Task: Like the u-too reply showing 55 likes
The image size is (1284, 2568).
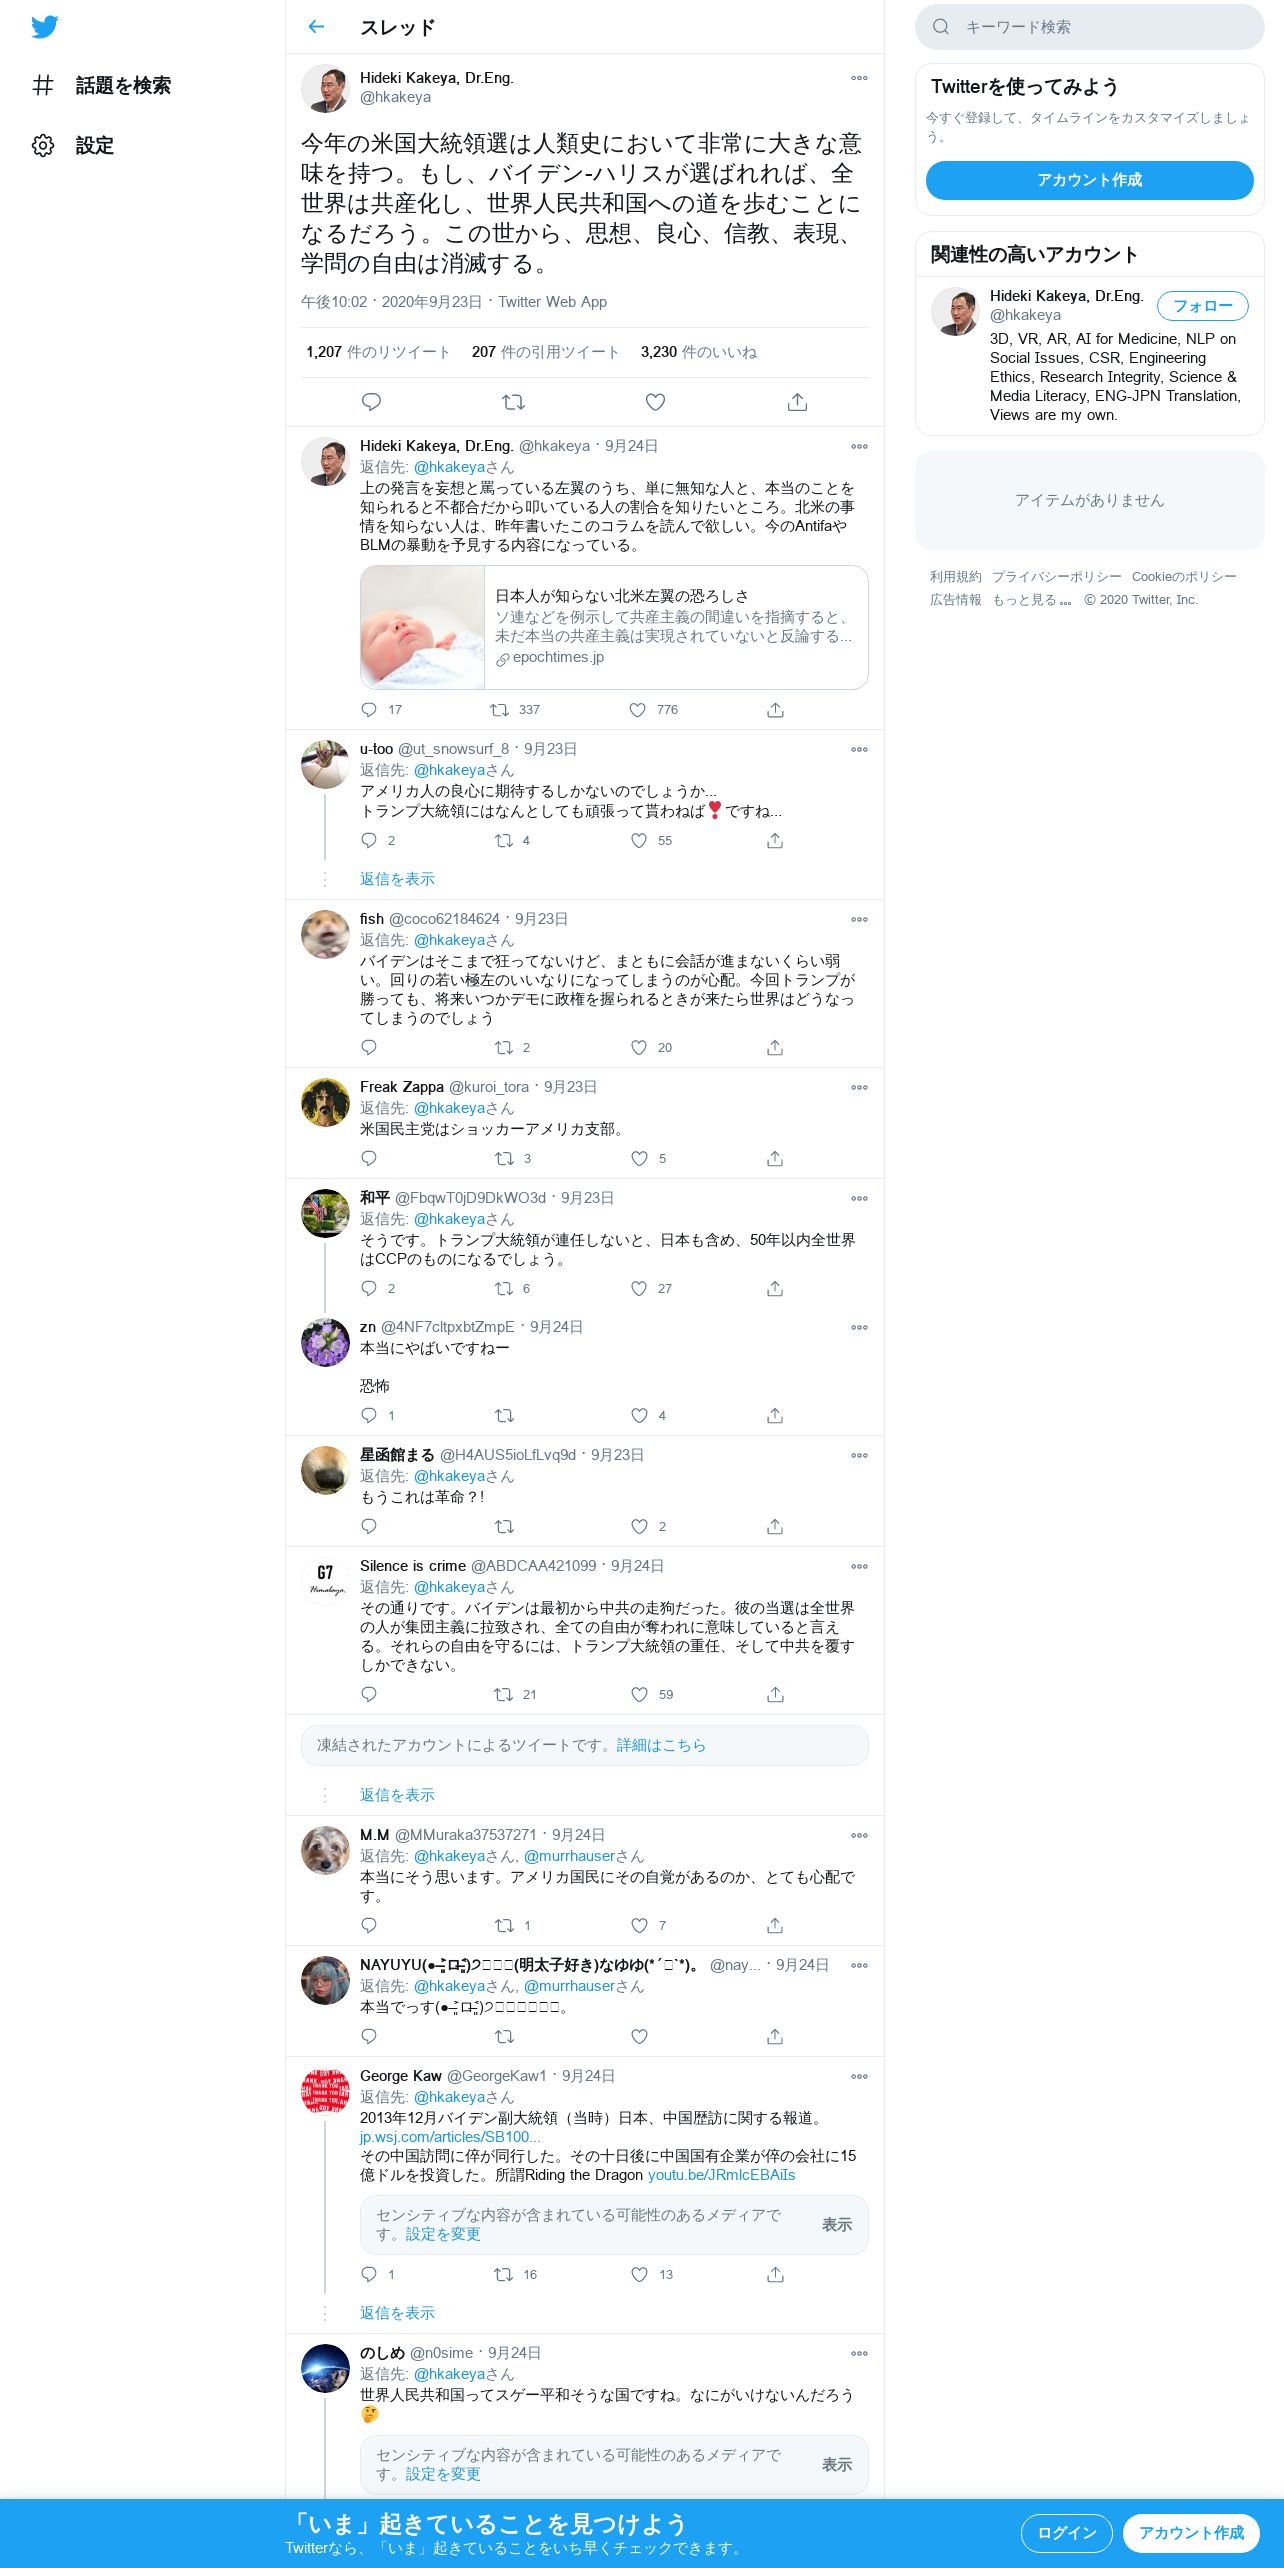Action: (639, 841)
